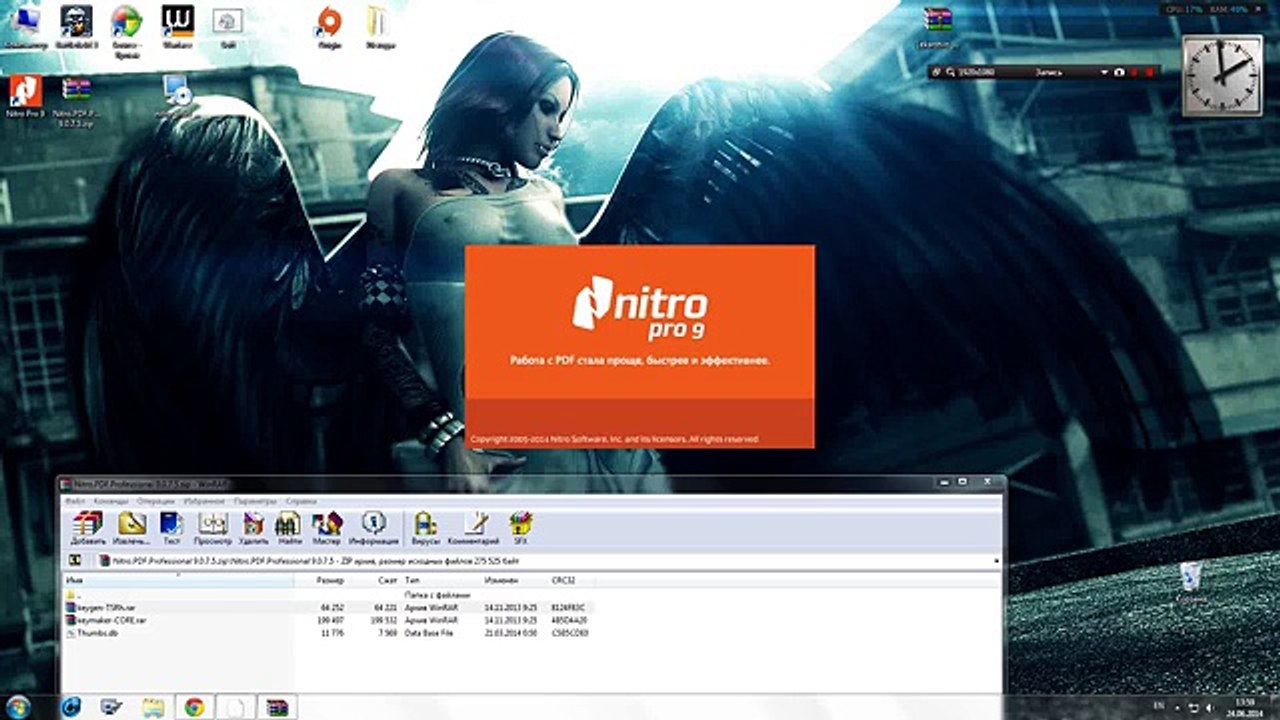Image resolution: width=1280 pixels, height=720 pixels.
Task: Open the Избранное menu in WinRAR
Action: pyautogui.click(x=204, y=500)
